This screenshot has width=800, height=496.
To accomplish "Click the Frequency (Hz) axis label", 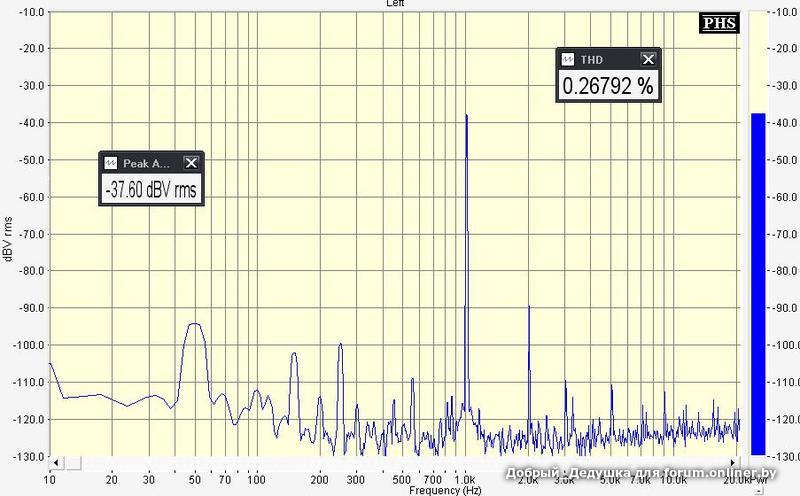I will (x=445, y=490).
